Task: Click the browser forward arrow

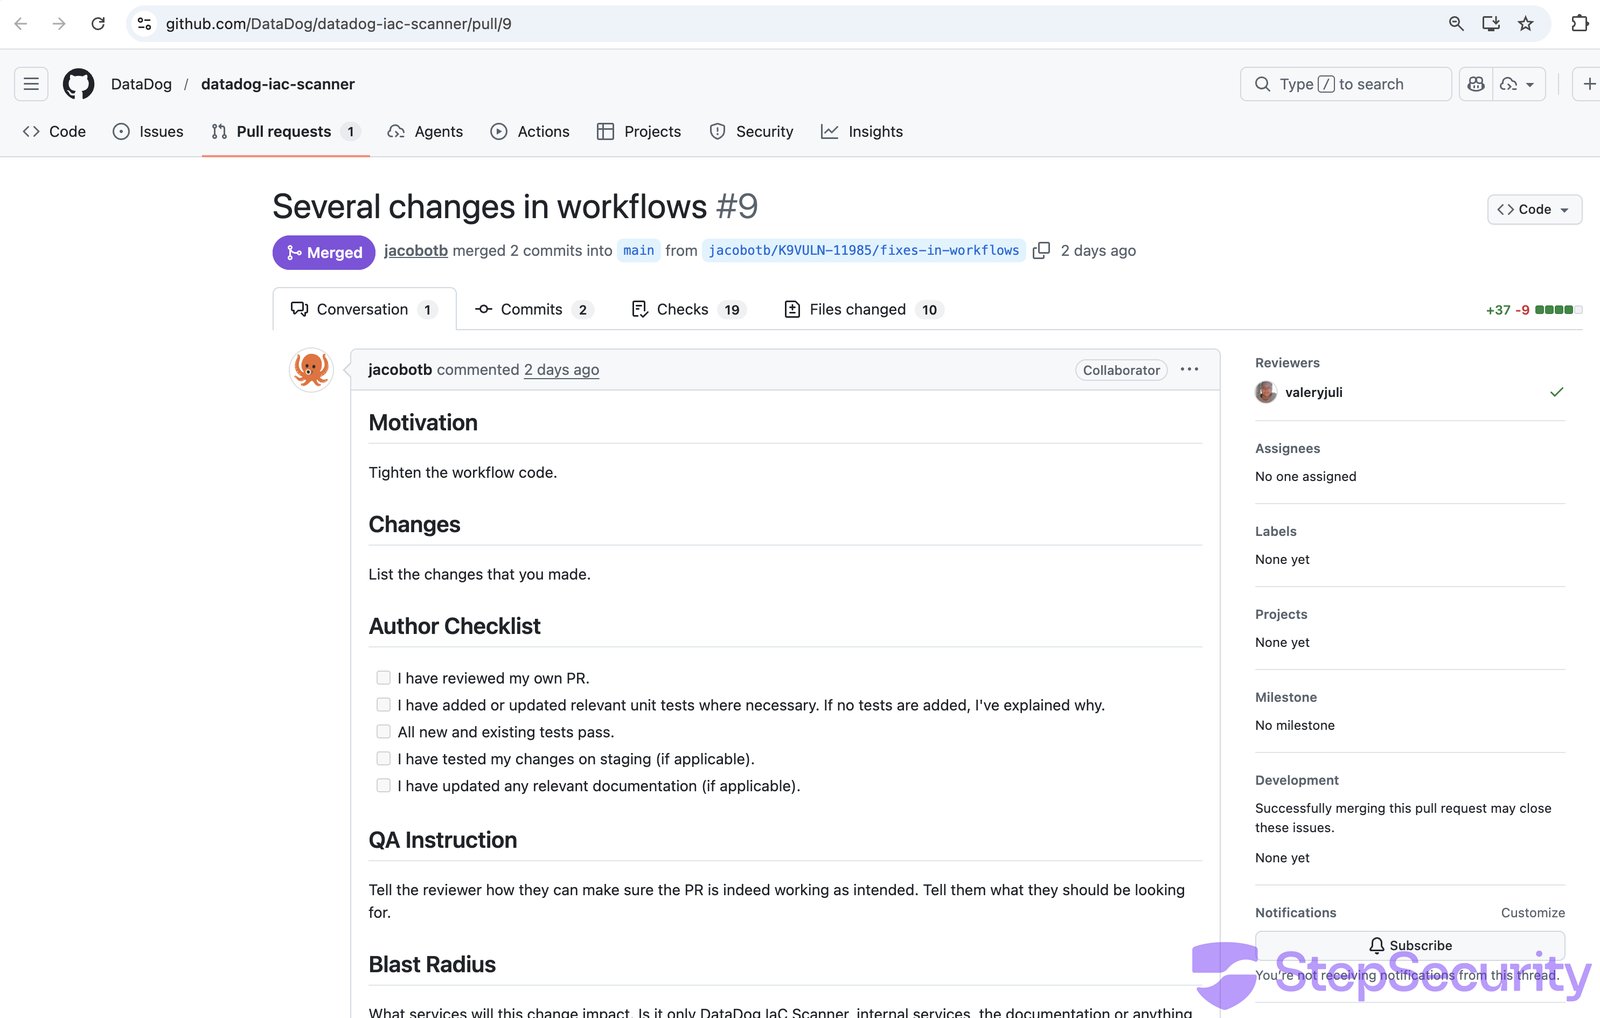Action: click(x=59, y=23)
